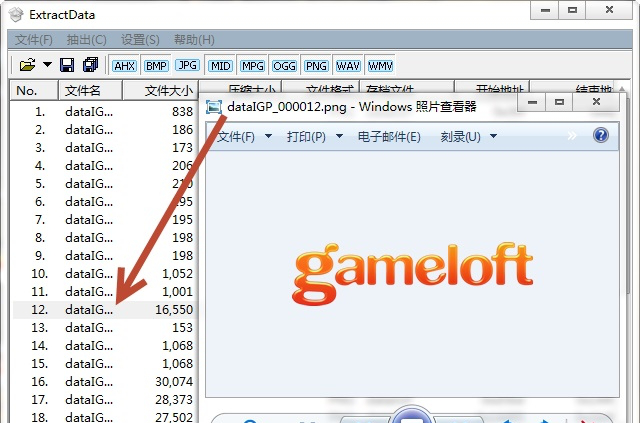
Task: Toggle the WMV format filter
Action: [x=380, y=66]
